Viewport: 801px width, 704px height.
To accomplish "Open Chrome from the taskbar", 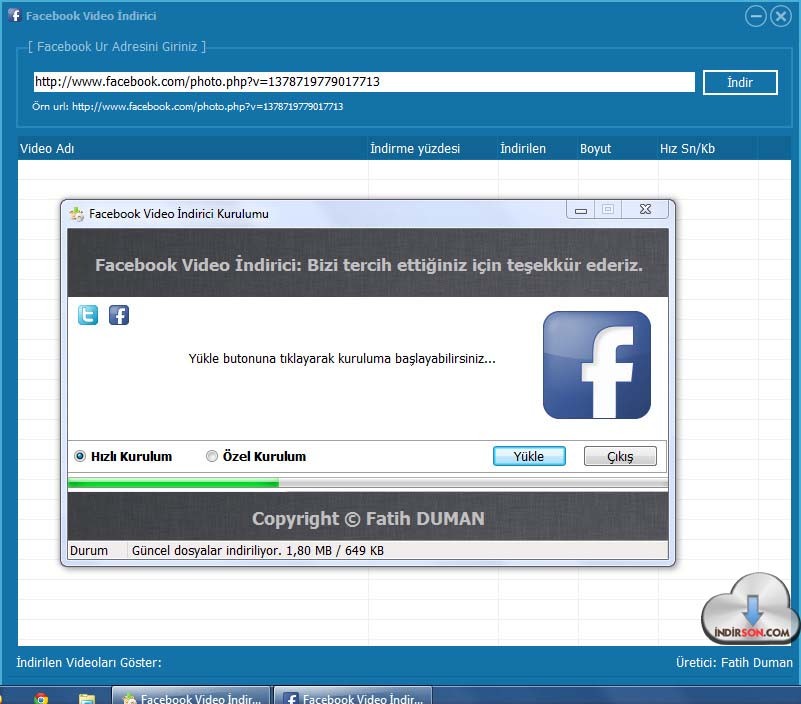I will [41, 698].
